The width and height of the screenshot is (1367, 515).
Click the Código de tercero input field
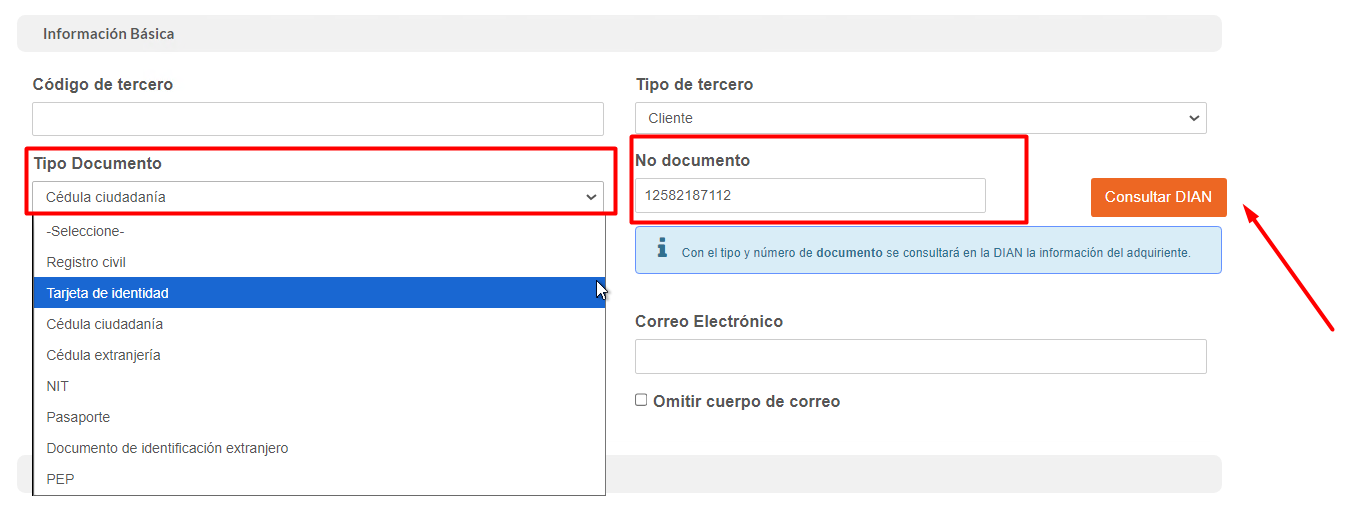point(317,119)
